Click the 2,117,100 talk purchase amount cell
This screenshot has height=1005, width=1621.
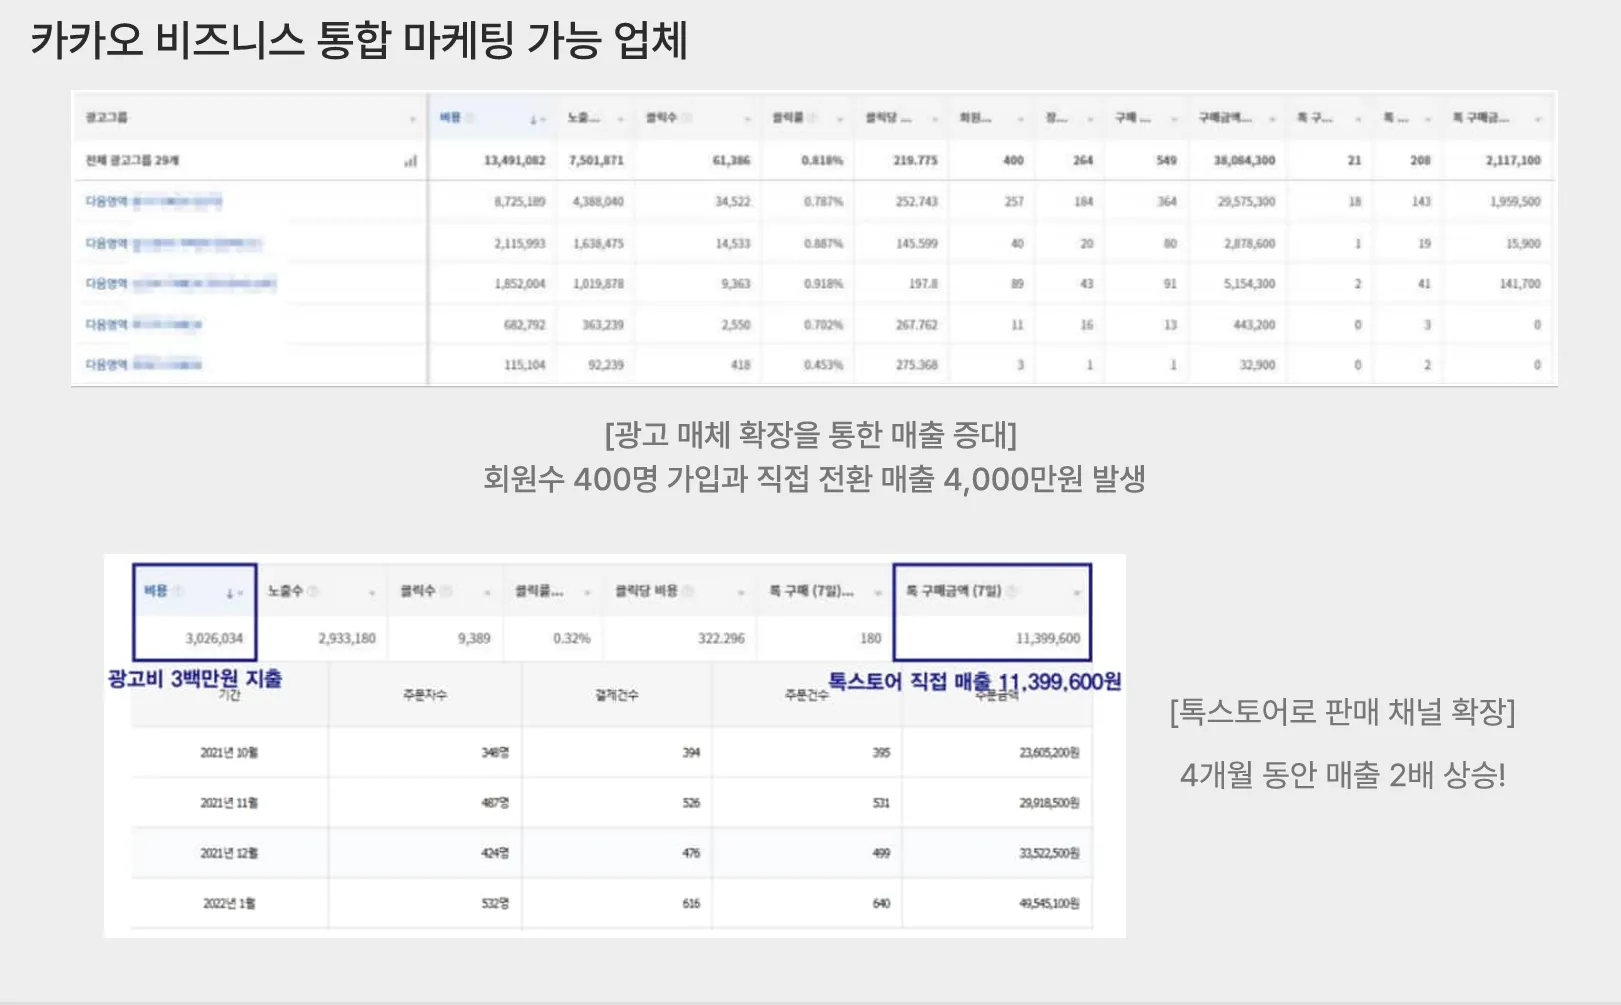pos(1513,160)
